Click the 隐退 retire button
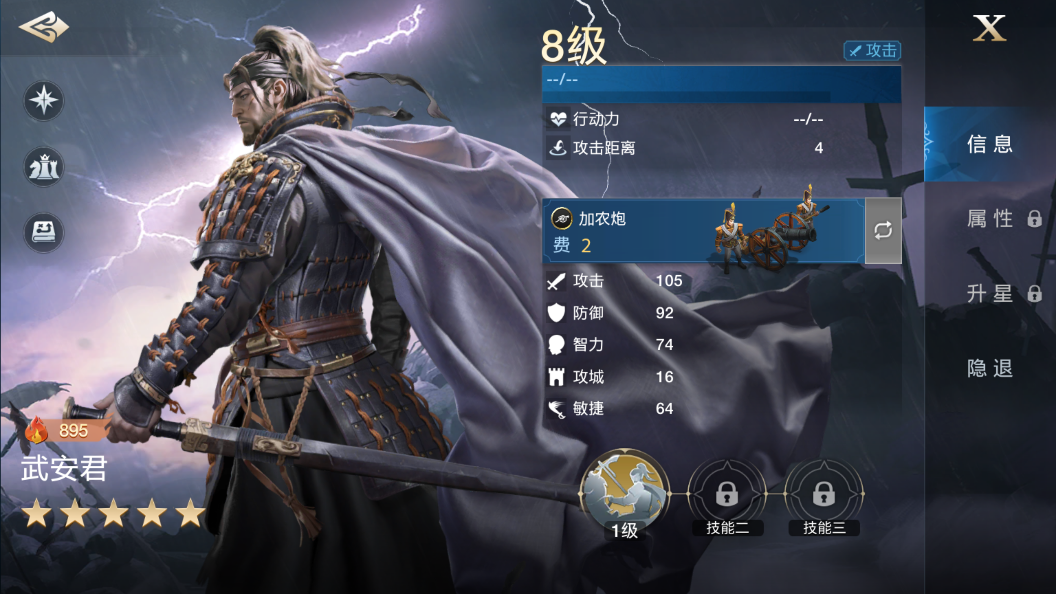The image size is (1056, 594). tap(989, 368)
